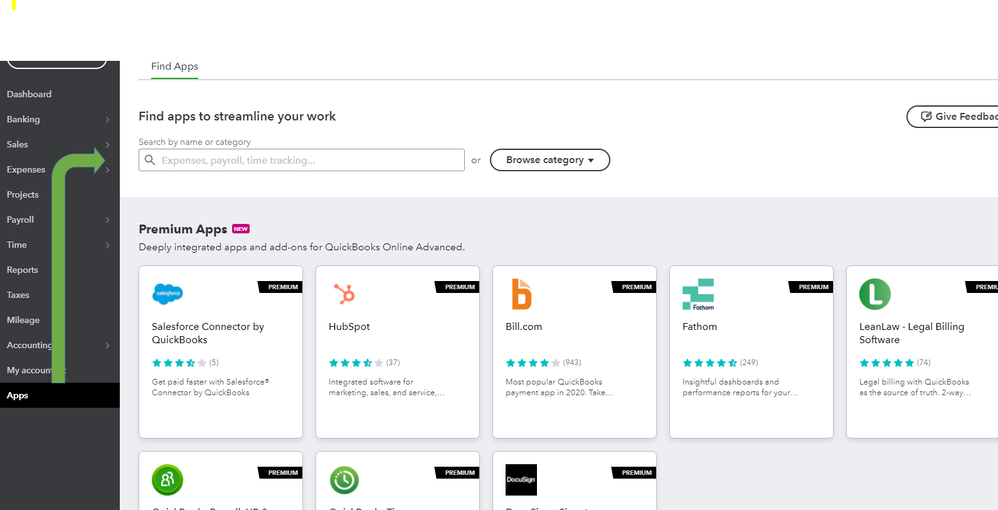Expand the Payroll sidebar submenu

(x=107, y=220)
